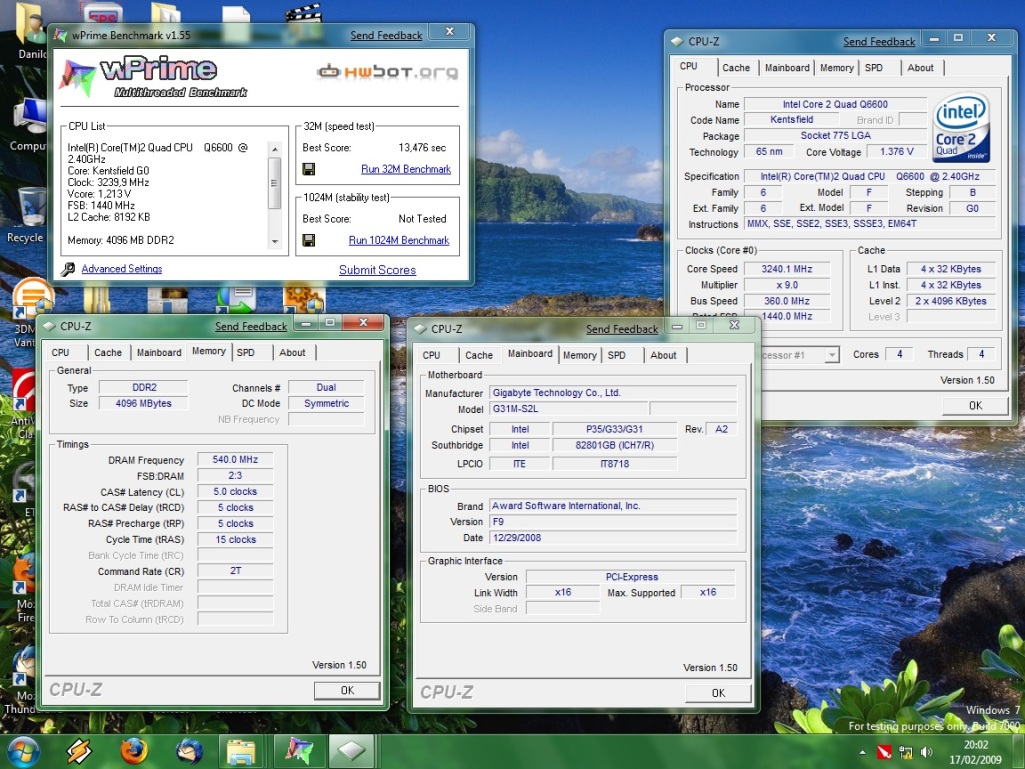Open Memory tab in CPU-Z CPU window
This screenshot has height=769, width=1025.
[x=837, y=68]
